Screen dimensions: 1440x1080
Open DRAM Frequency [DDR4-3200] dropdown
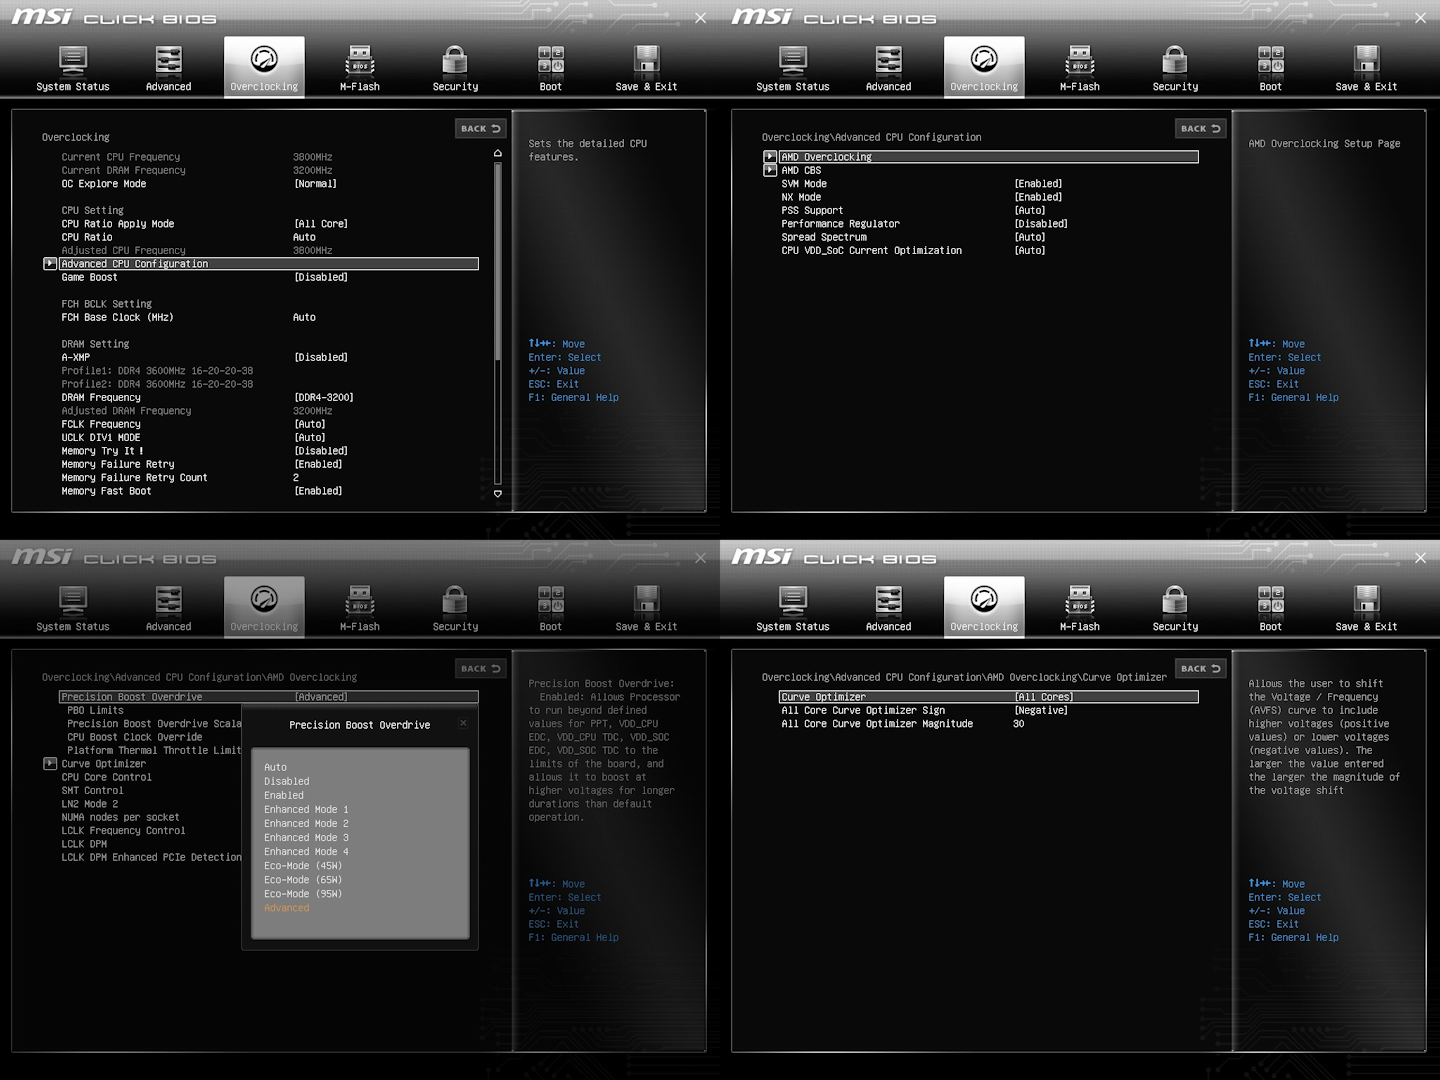pos(324,397)
